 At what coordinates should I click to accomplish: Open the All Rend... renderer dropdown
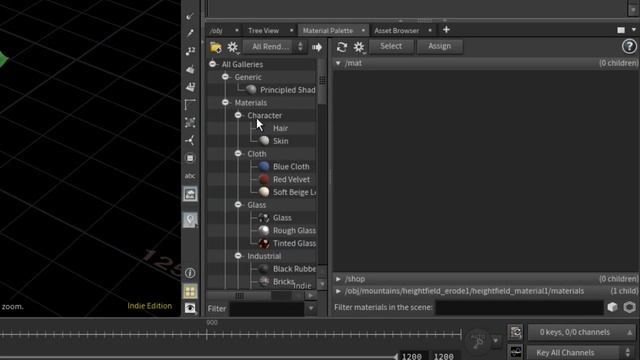coord(274,47)
